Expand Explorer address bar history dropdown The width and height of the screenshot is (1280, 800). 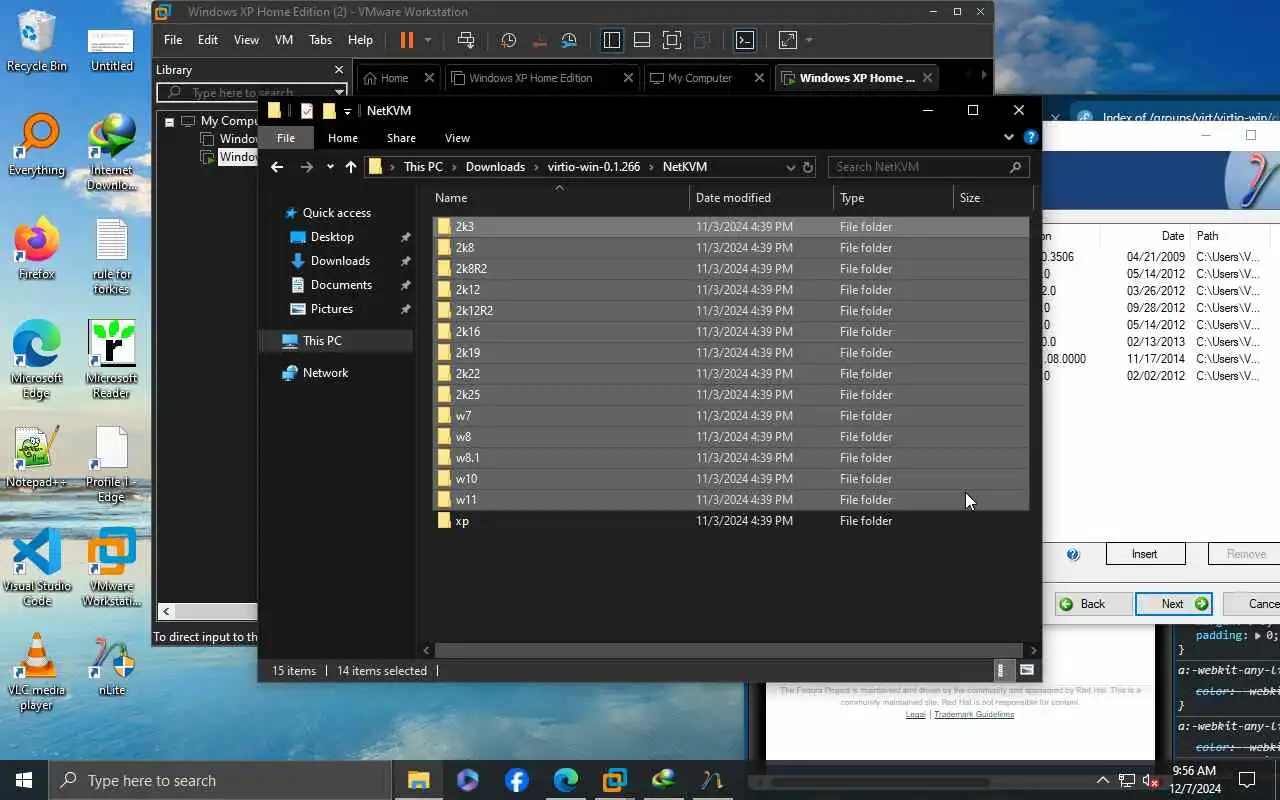point(790,167)
